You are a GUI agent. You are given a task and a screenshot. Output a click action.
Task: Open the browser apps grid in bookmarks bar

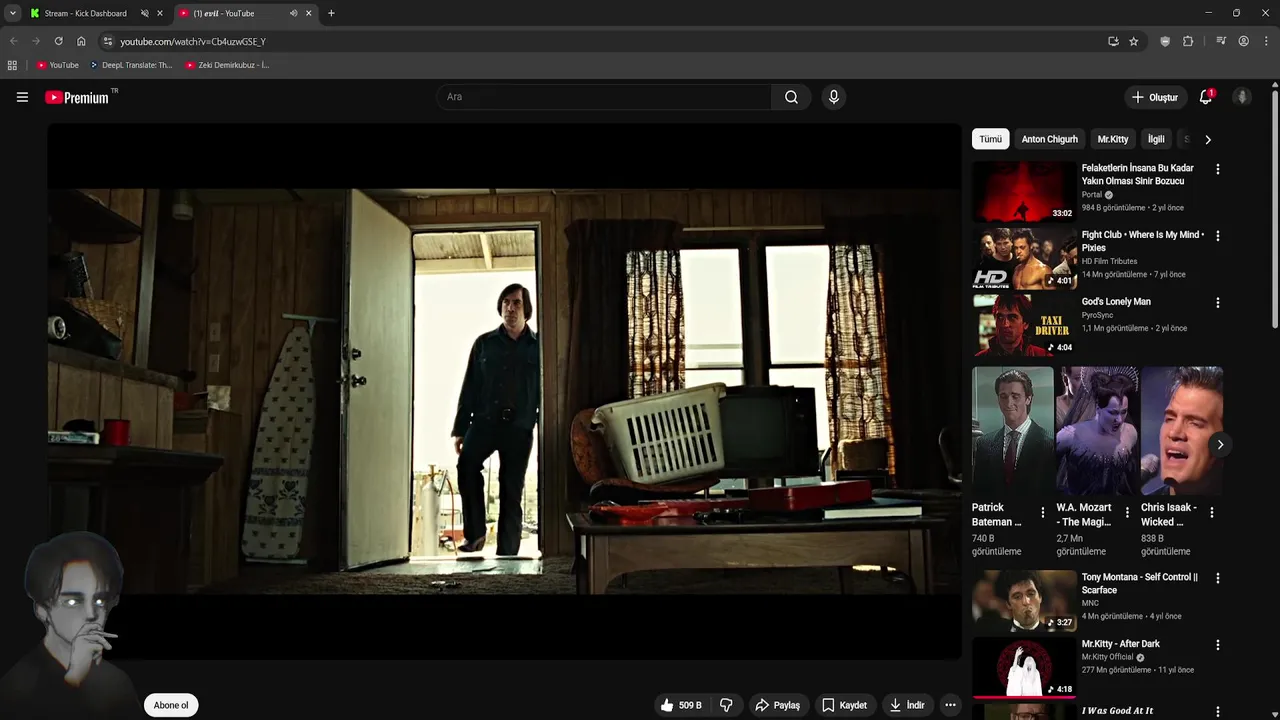click(x=12, y=65)
